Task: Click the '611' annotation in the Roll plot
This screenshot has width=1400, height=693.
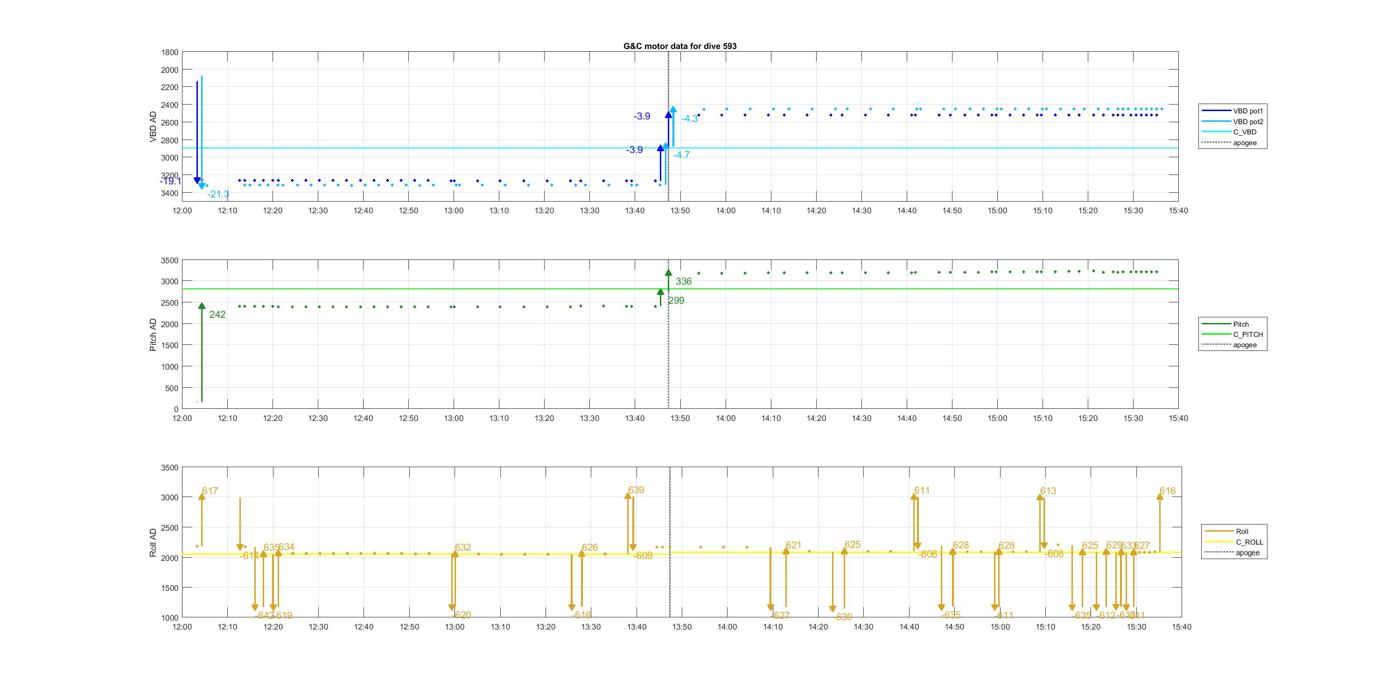Action: point(922,490)
